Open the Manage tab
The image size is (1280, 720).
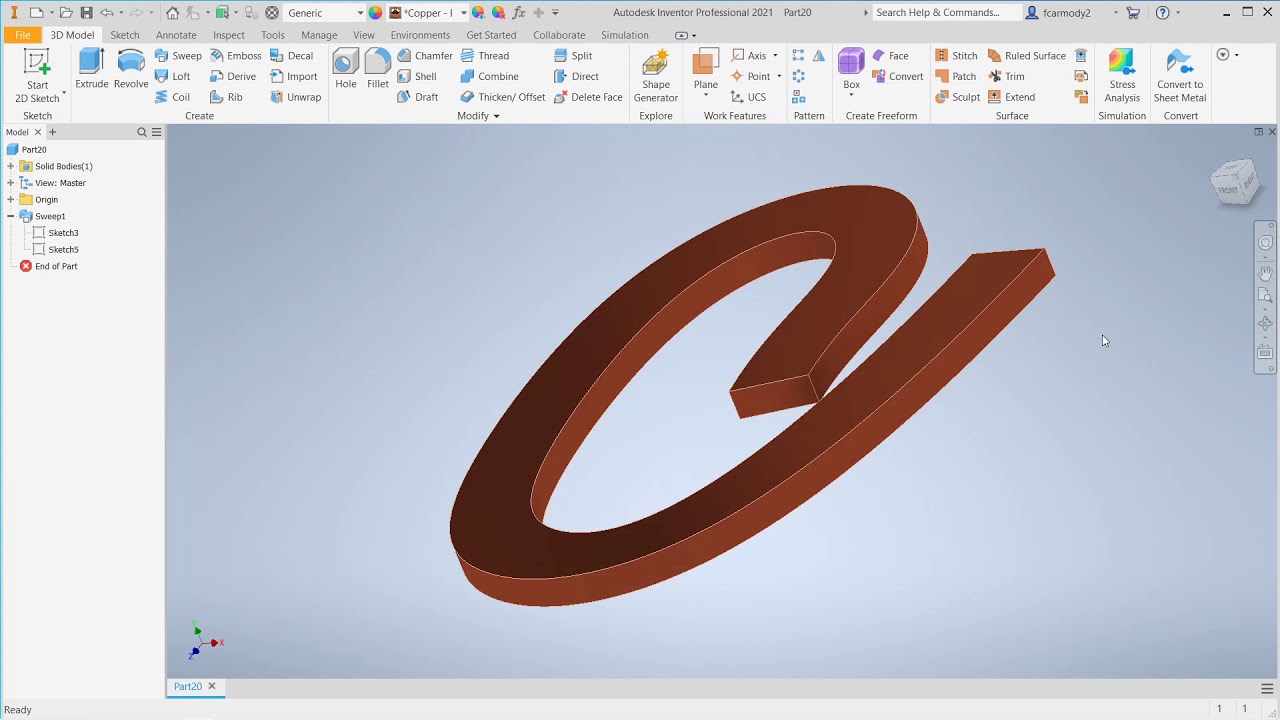click(319, 35)
